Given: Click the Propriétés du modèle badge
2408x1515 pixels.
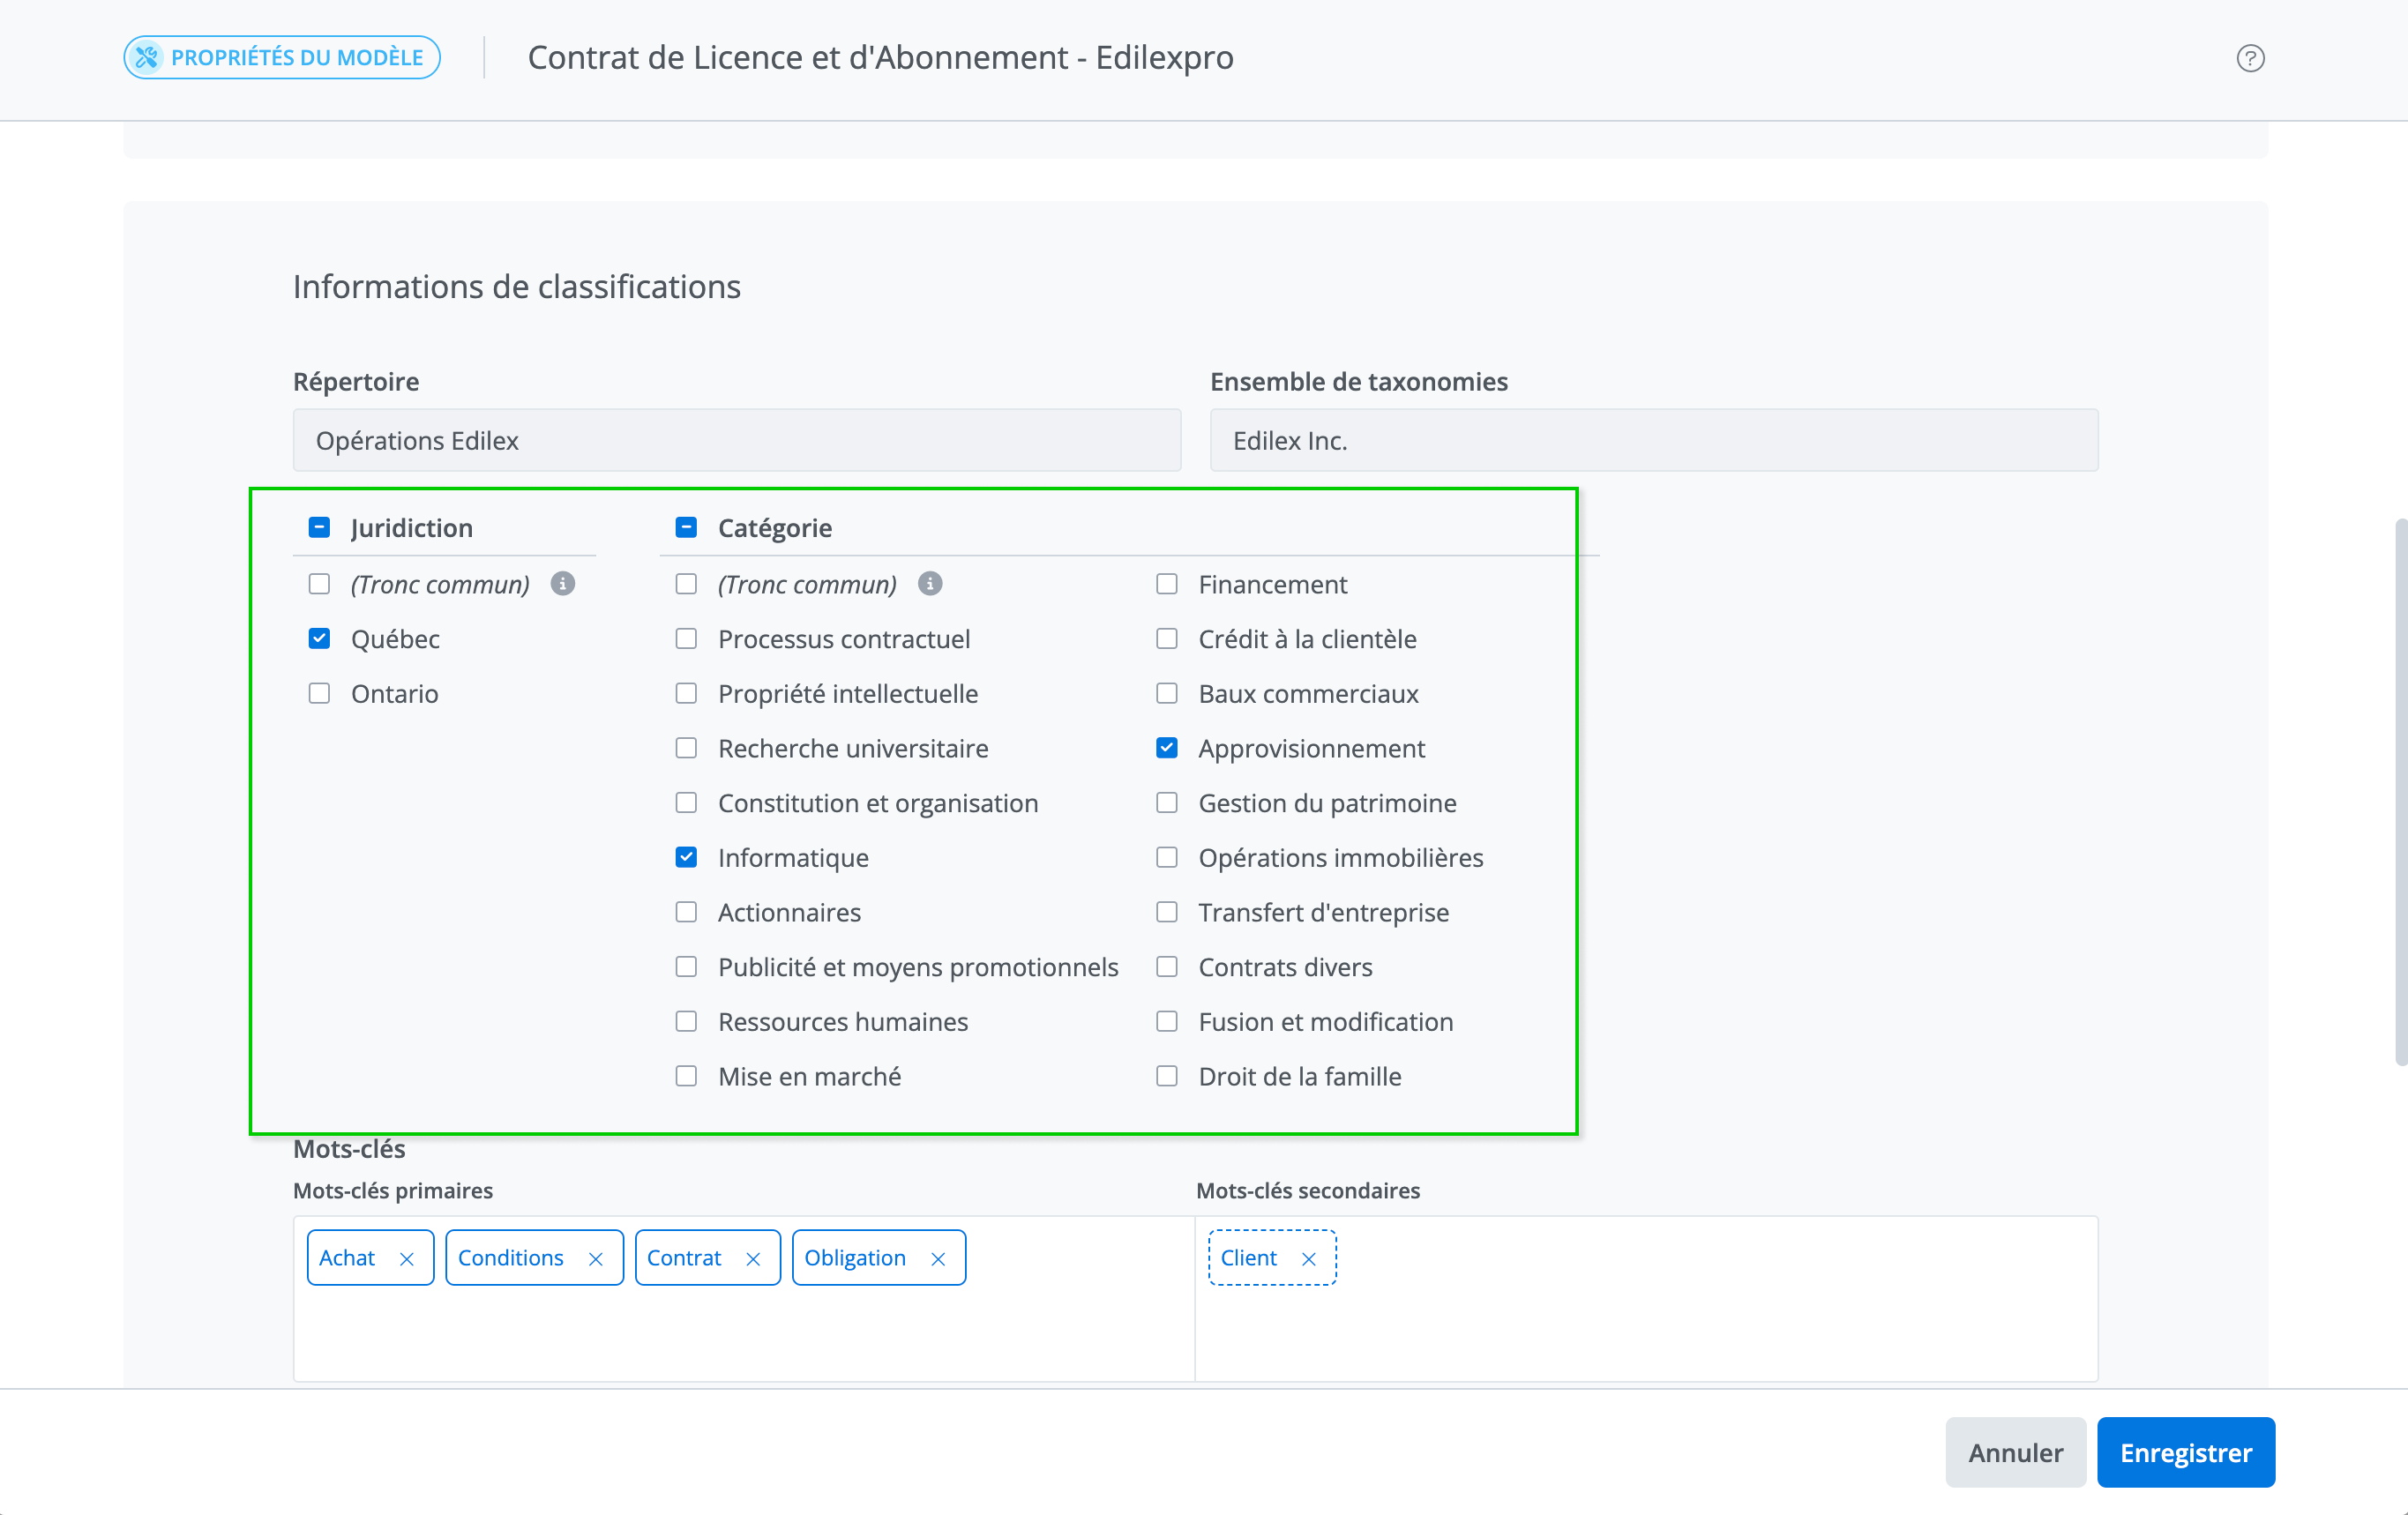Looking at the screenshot, I should pos(282,58).
